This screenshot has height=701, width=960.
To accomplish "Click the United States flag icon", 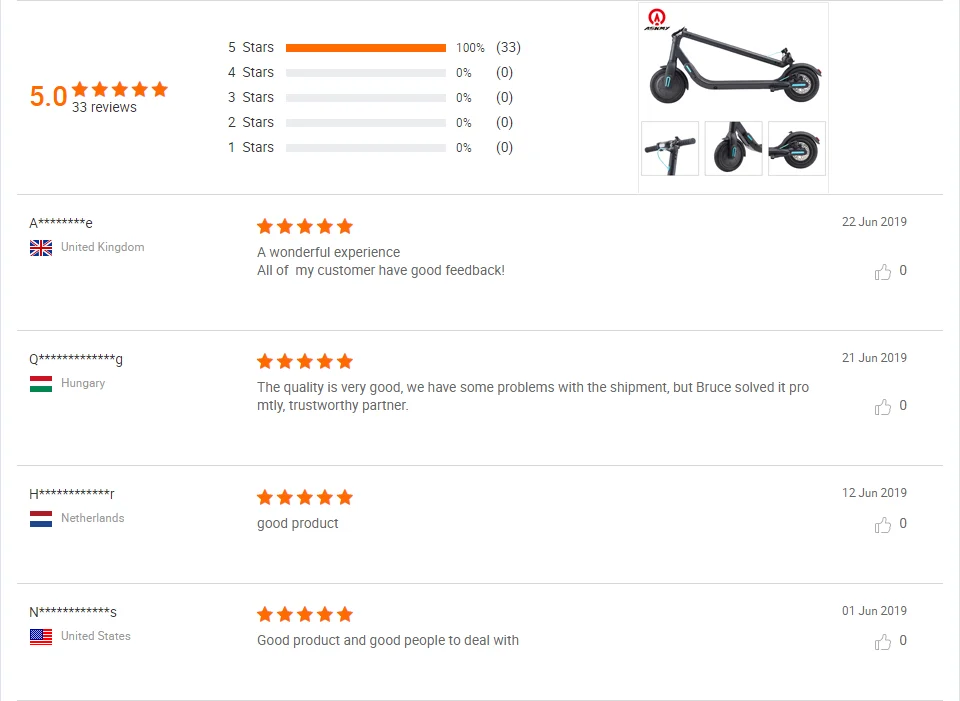I will click(x=41, y=637).
